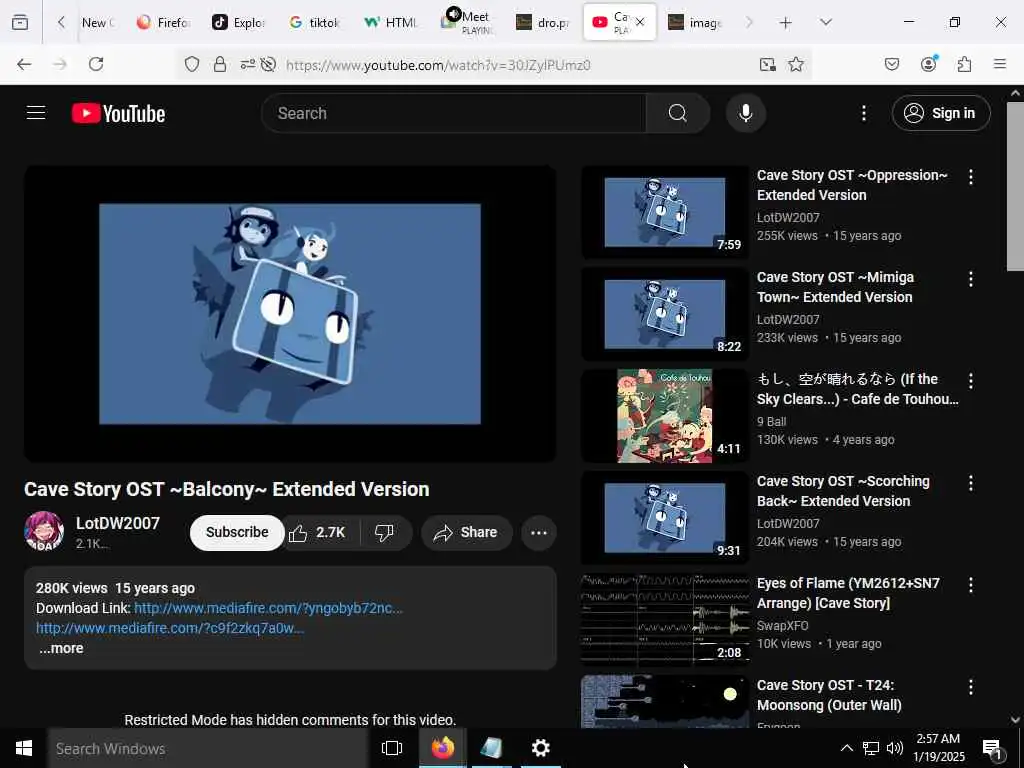The width and height of the screenshot is (1024, 768).
Task: Open the Extensions puzzle icon
Action: [964, 64]
